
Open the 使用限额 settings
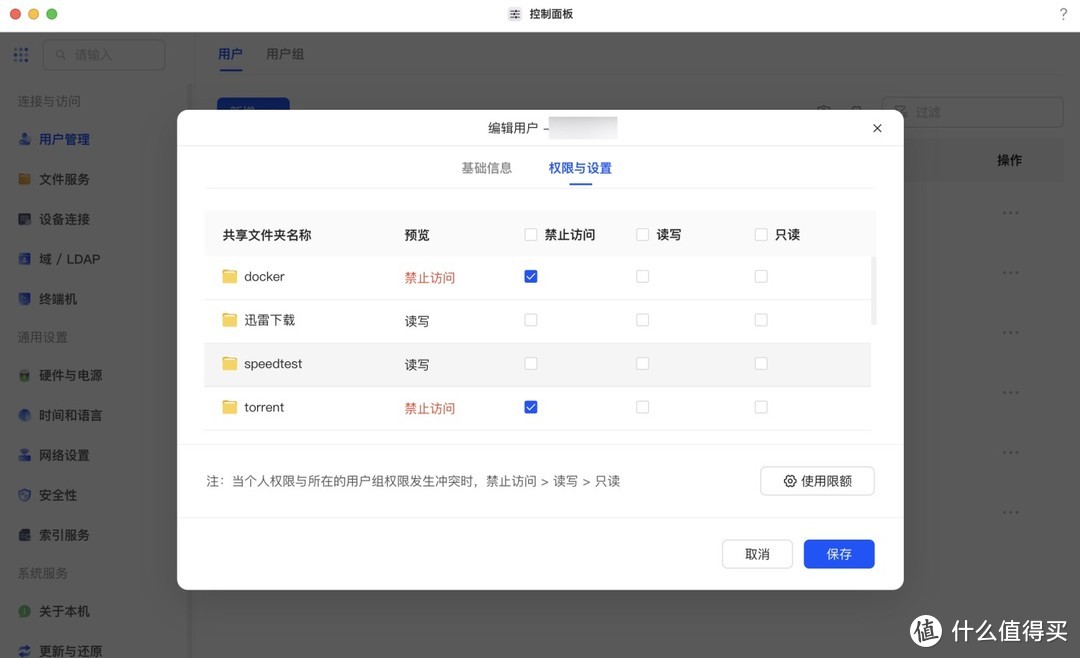tap(817, 481)
